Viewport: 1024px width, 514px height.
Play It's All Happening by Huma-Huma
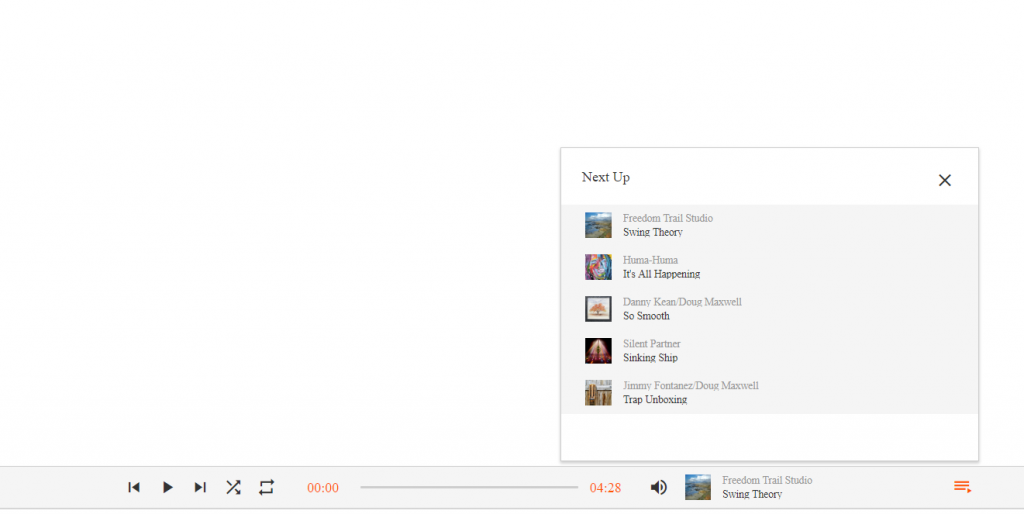tap(769, 267)
